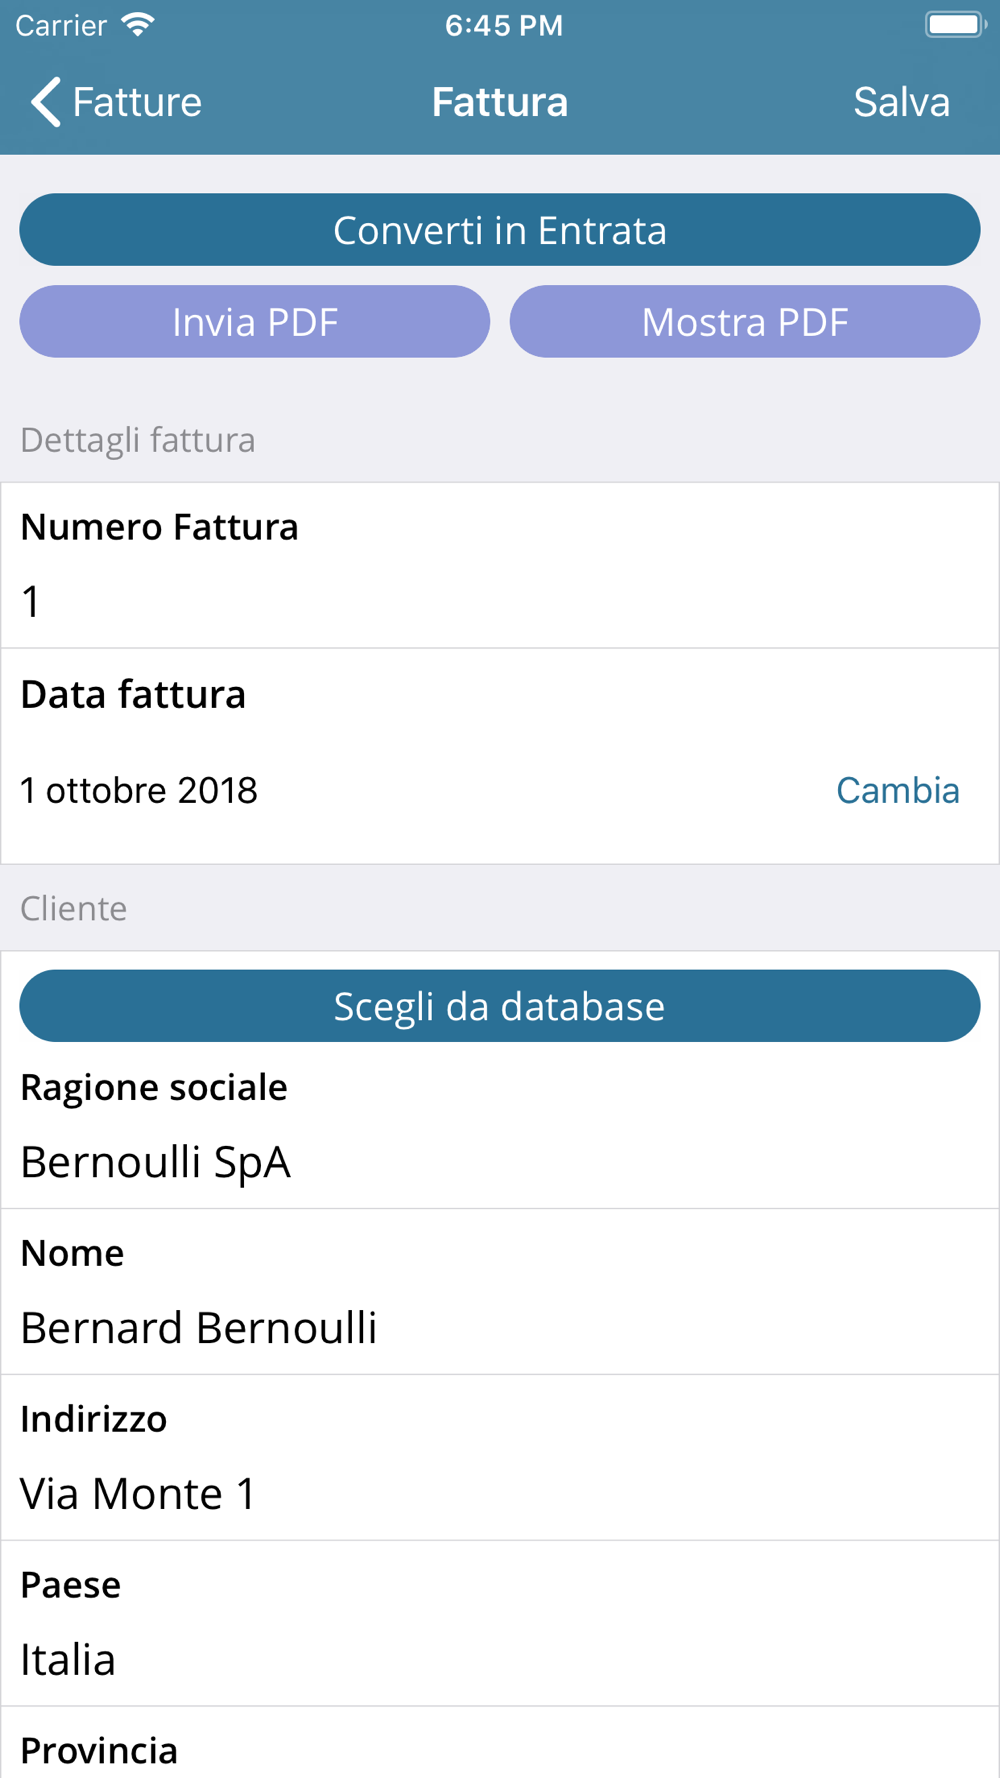The image size is (1000, 1778).
Task: Tap the Nome field Bernard Bernoulli
Action: [x=500, y=1328]
